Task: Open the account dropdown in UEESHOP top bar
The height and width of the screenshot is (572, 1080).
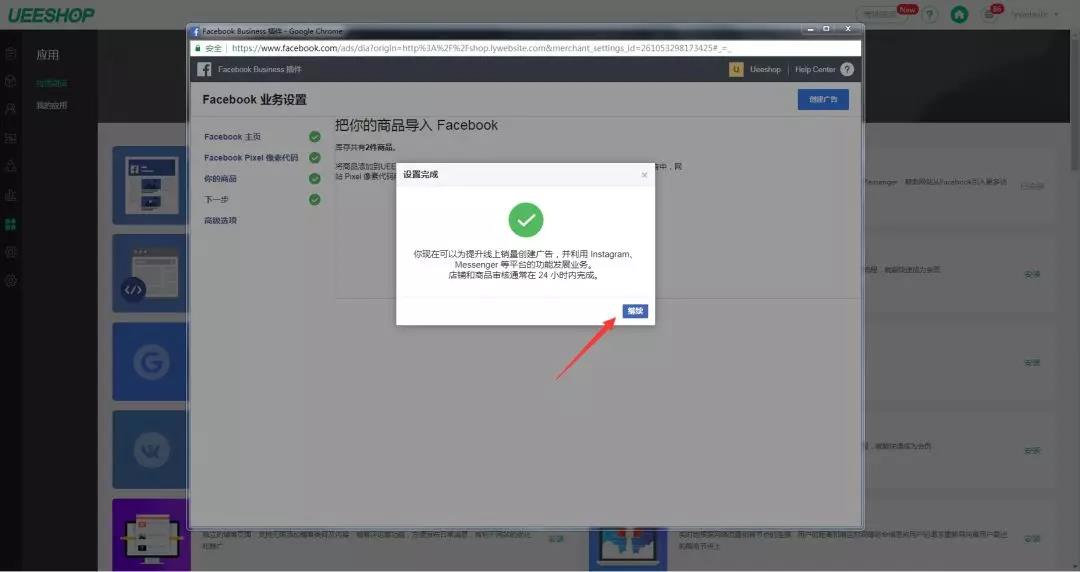Action: pos(1035,14)
